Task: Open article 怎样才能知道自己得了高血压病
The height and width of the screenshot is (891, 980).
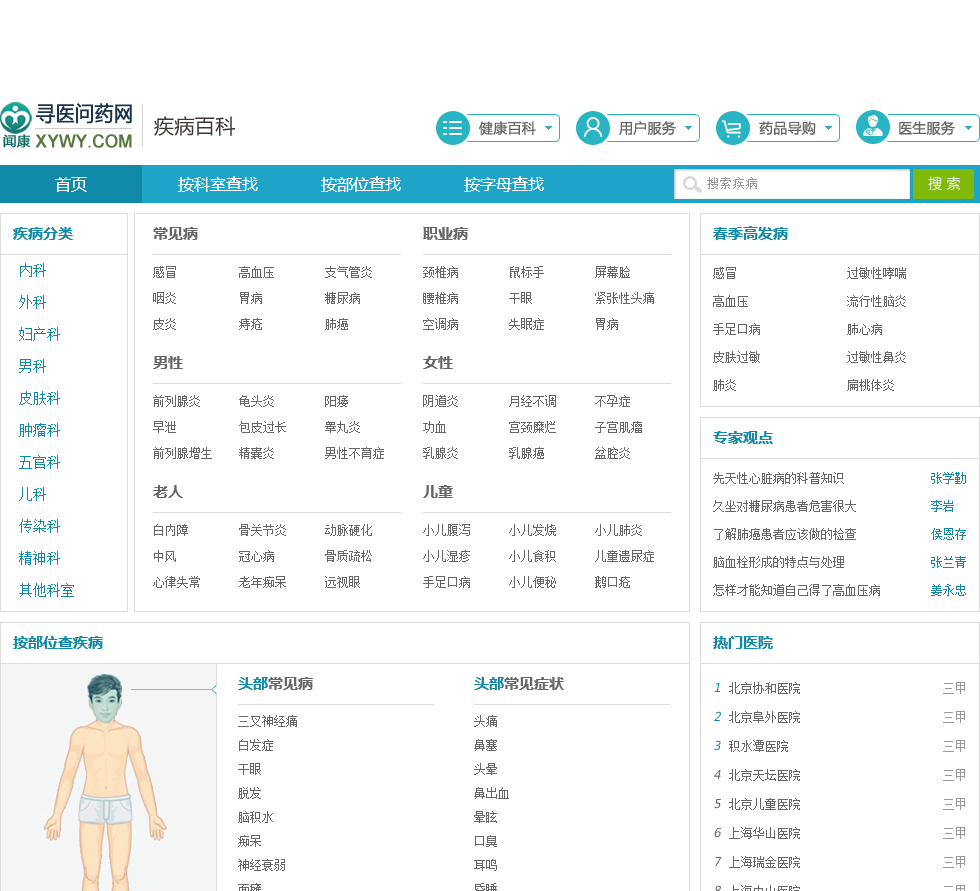Action: pos(797,590)
